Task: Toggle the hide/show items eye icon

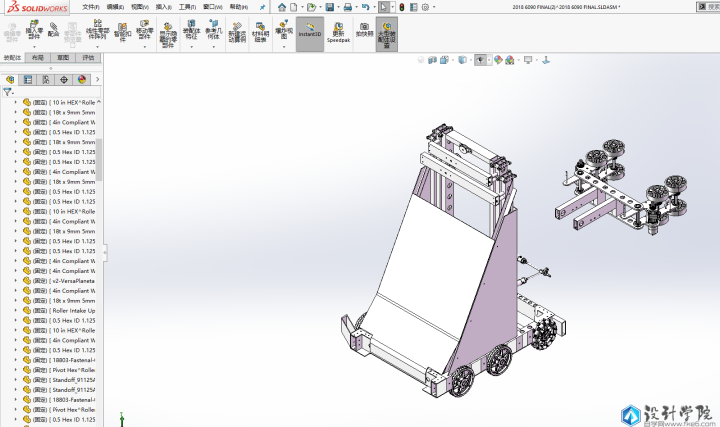Action: point(481,60)
